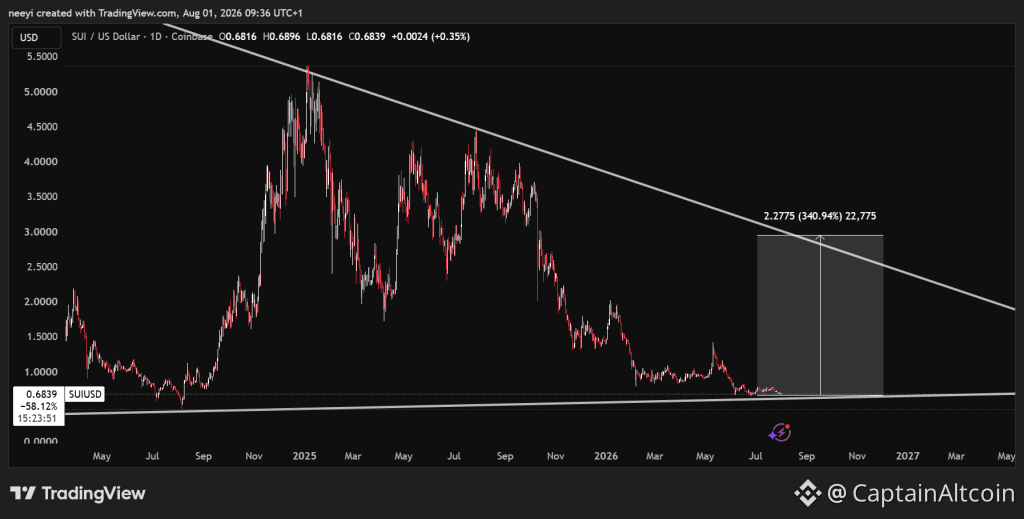Click the 2.0000 price axis label
This screenshot has height=519, width=1024.
click(x=40, y=302)
